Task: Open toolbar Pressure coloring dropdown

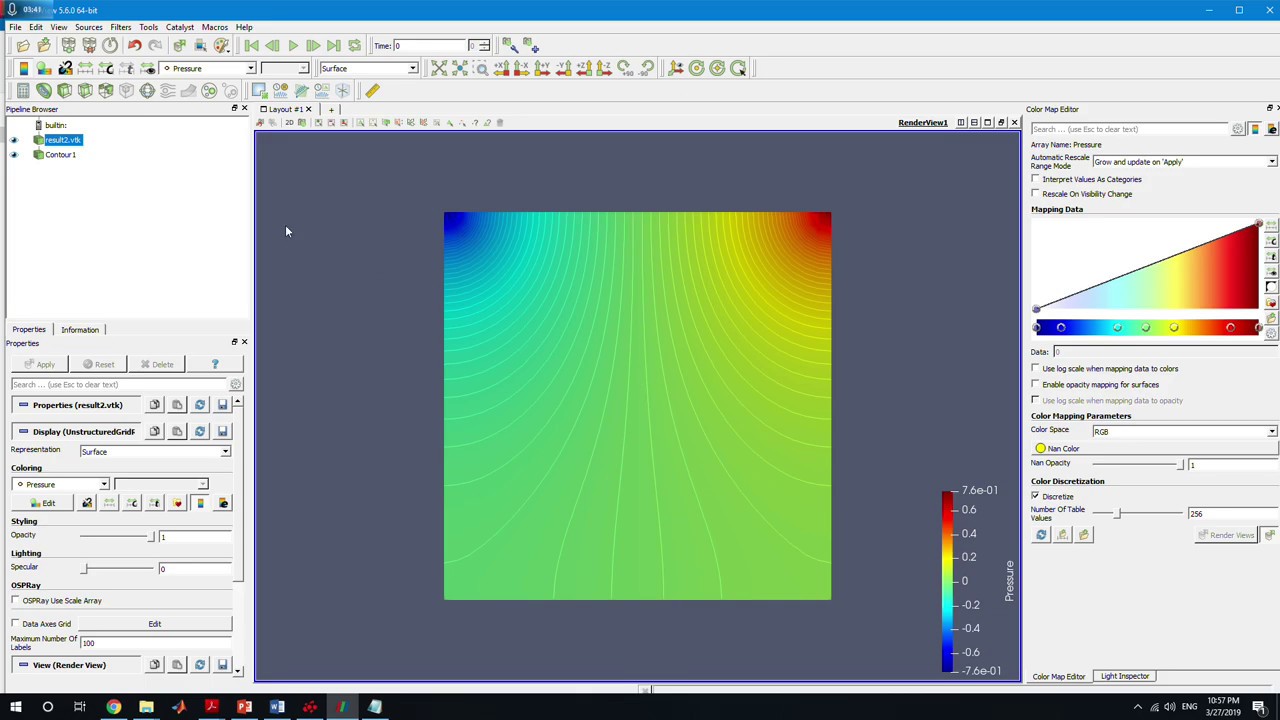Action: [208, 68]
